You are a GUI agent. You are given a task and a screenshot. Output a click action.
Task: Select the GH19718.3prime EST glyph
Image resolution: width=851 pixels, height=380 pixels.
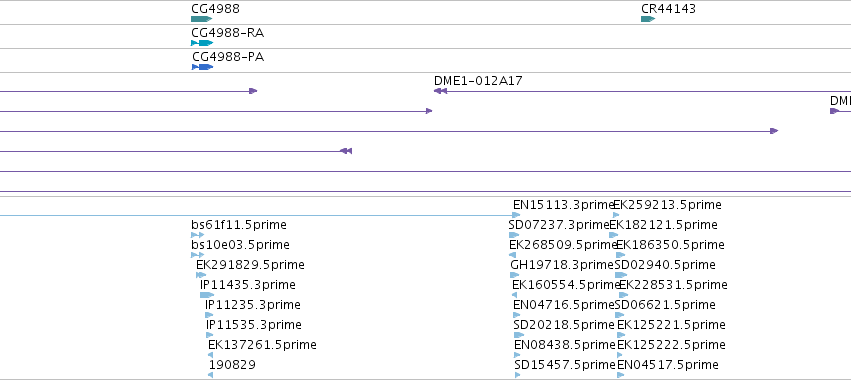515,275
